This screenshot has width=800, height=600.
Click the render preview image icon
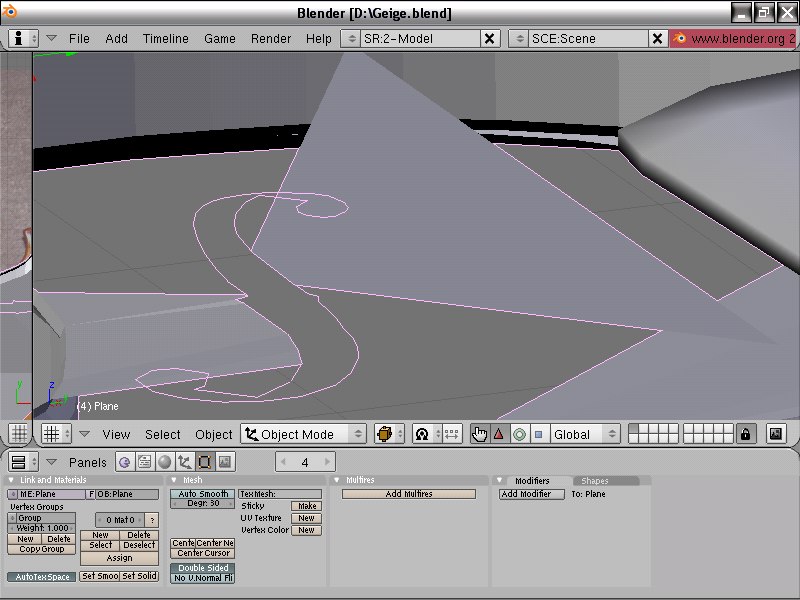click(x=776, y=434)
